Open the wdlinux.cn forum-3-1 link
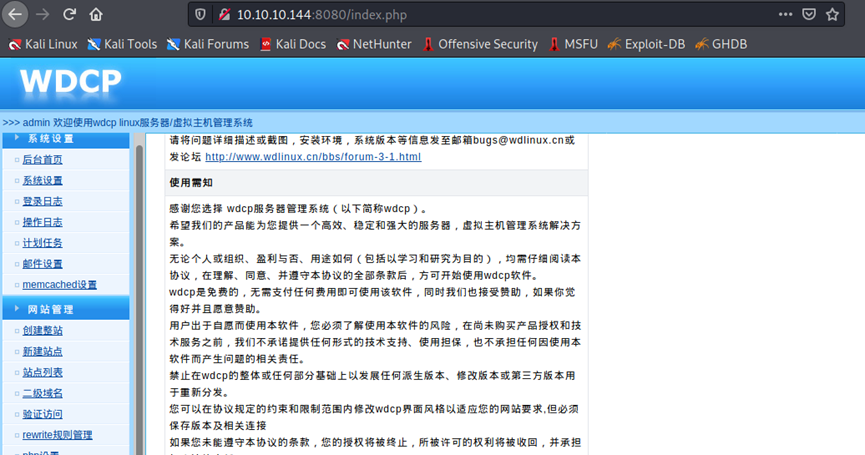The height and width of the screenshot is (455, 865). coord(313,157)
